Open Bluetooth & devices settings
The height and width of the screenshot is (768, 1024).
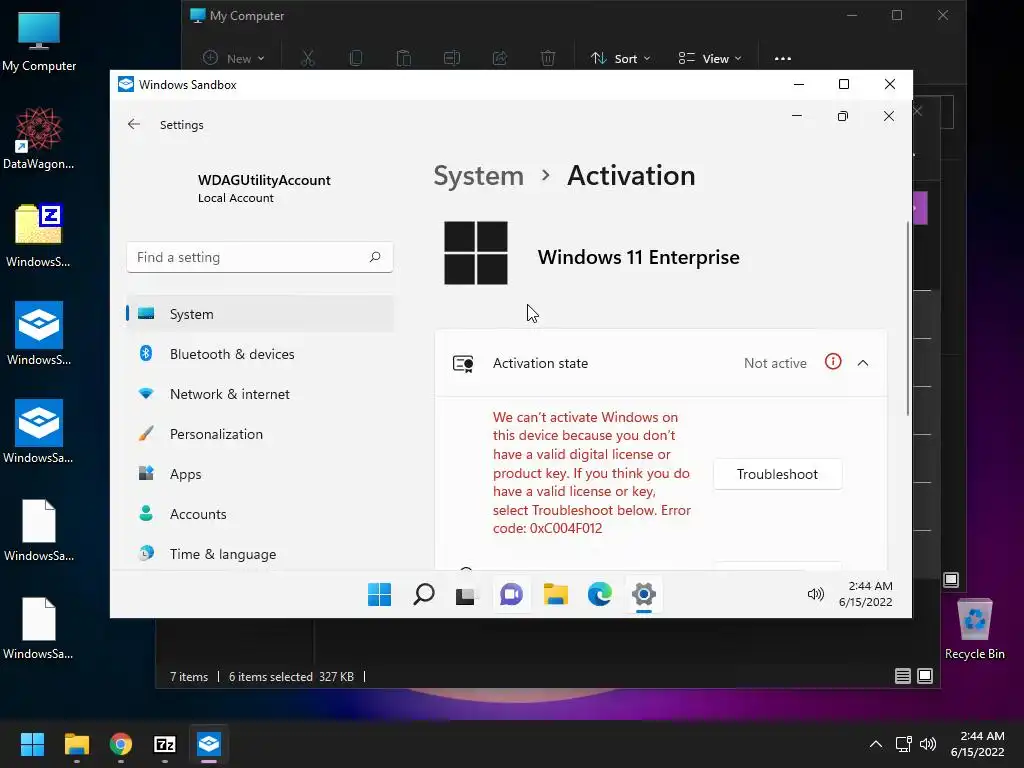260,354
